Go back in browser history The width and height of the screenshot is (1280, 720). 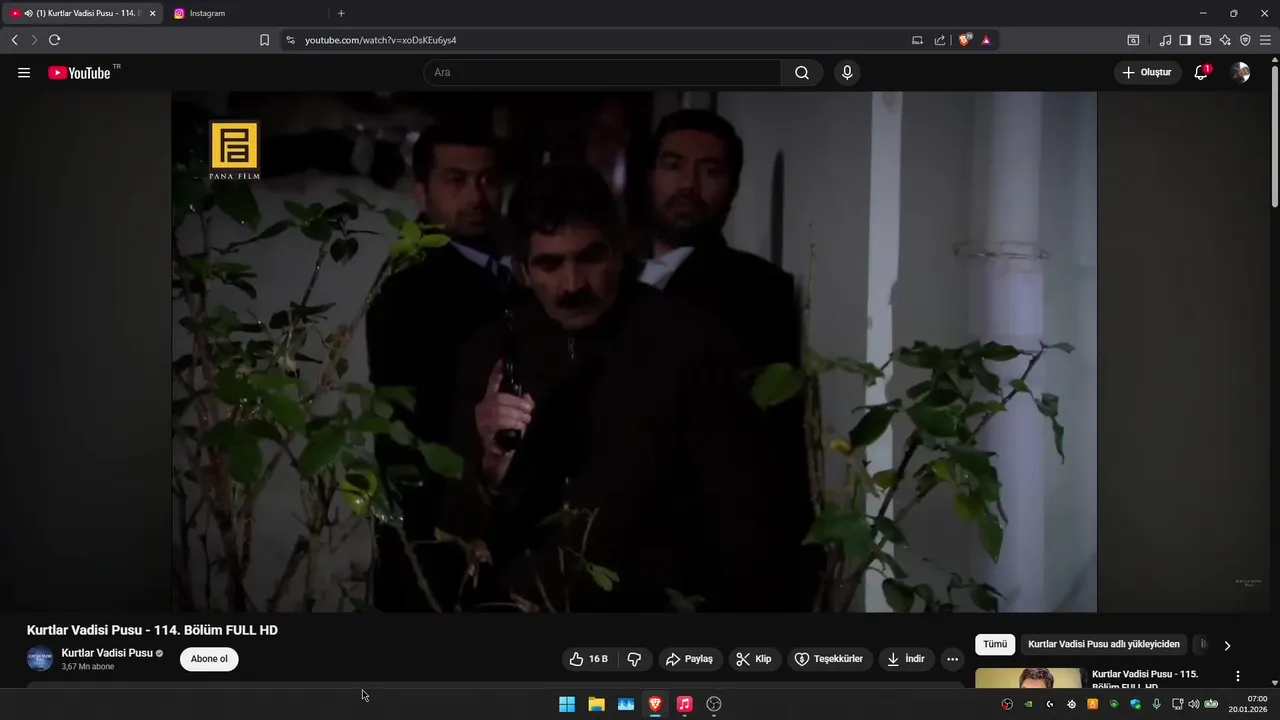(14, 40)
